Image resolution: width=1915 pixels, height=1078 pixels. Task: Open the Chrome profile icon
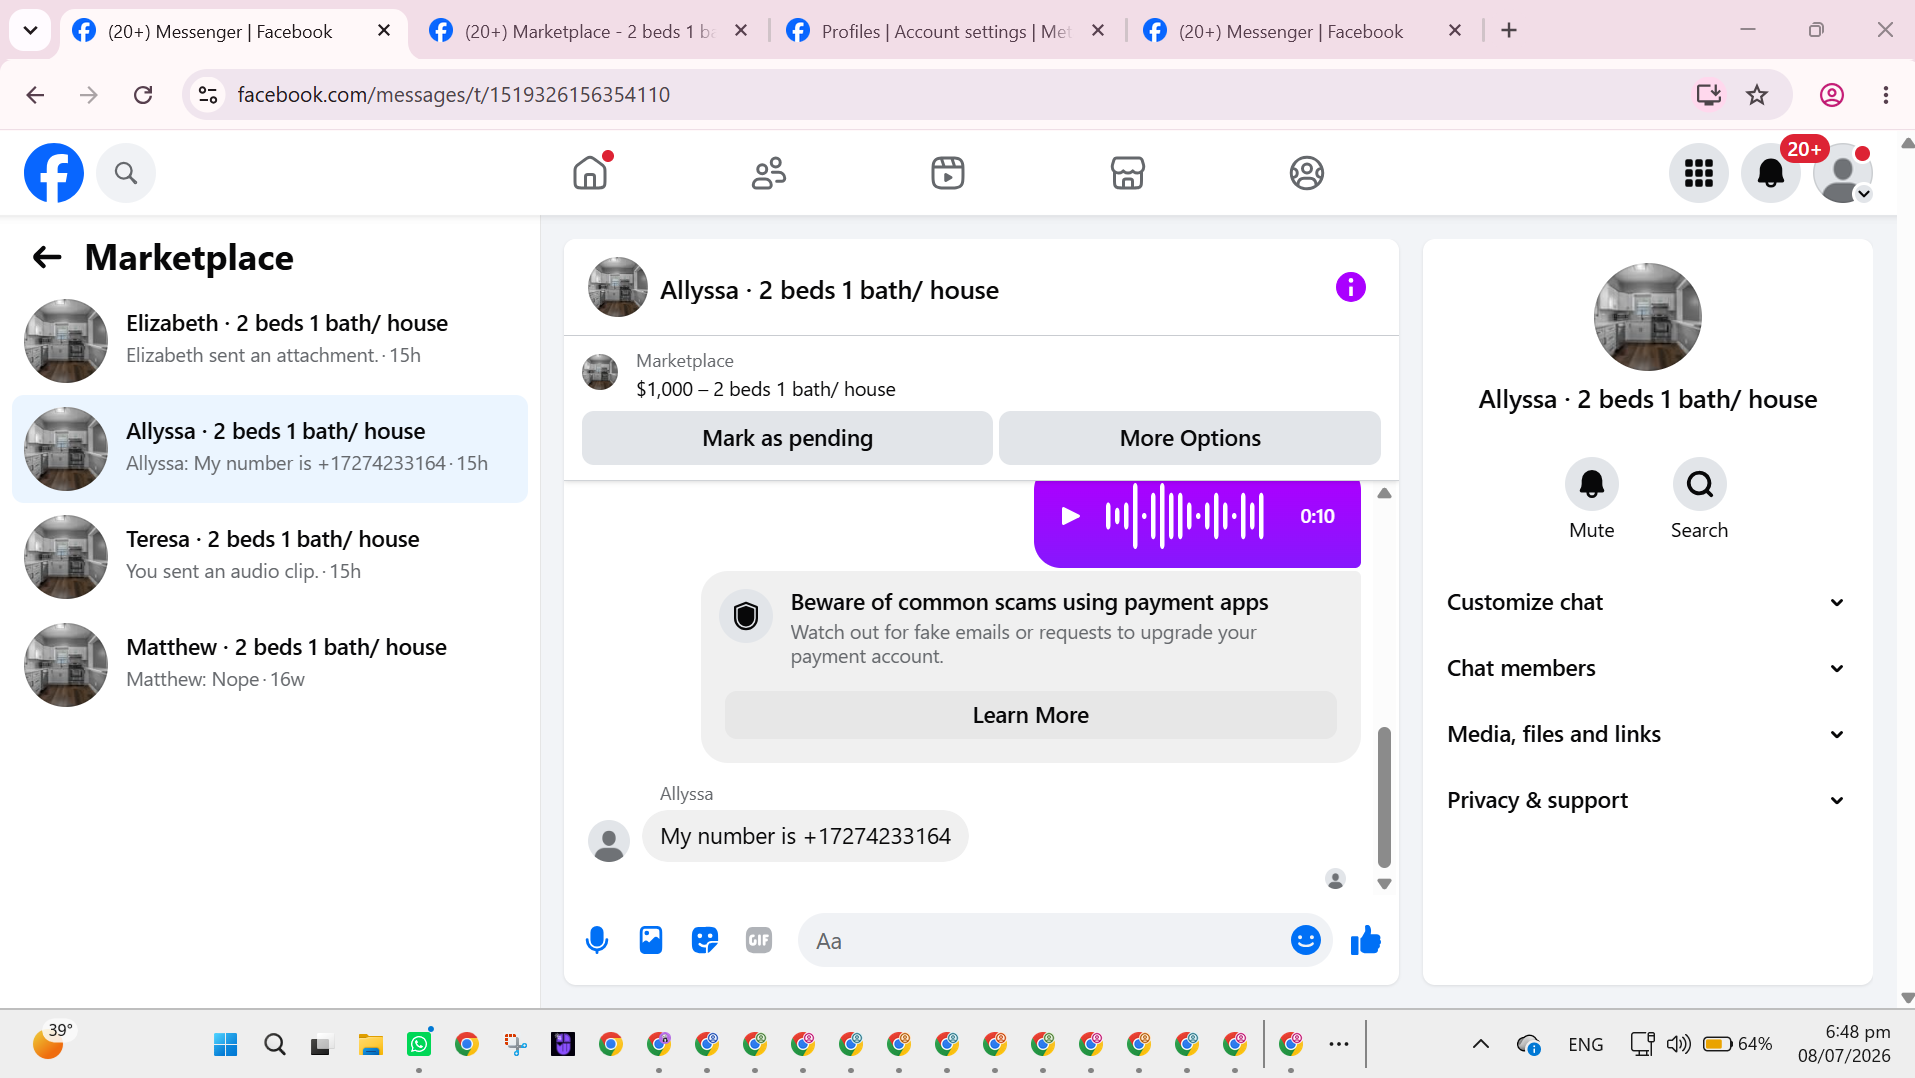click(1831, 95)
